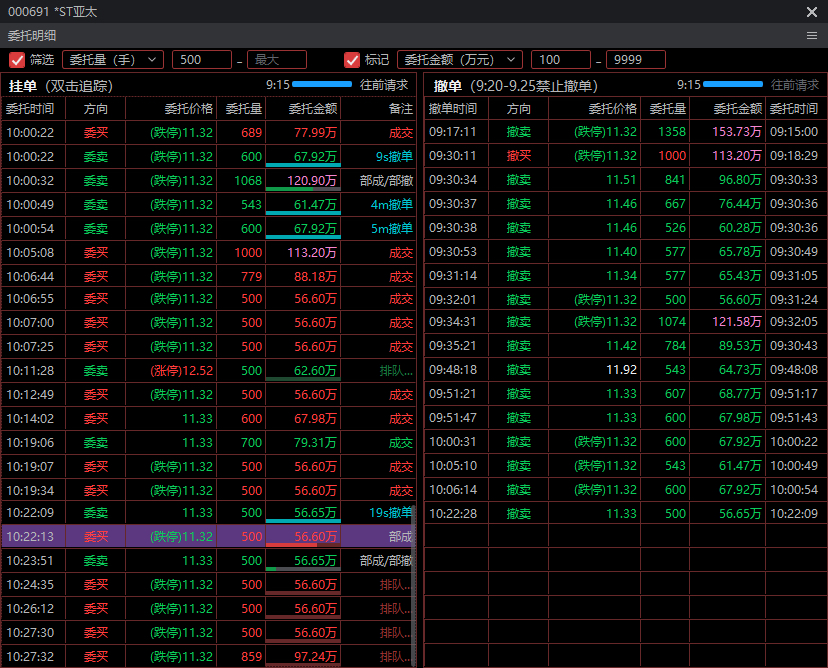This screenshot has width=828, height=668.
Task: Click the 方向 header in 挂单 table
Action: pos(96,109)
